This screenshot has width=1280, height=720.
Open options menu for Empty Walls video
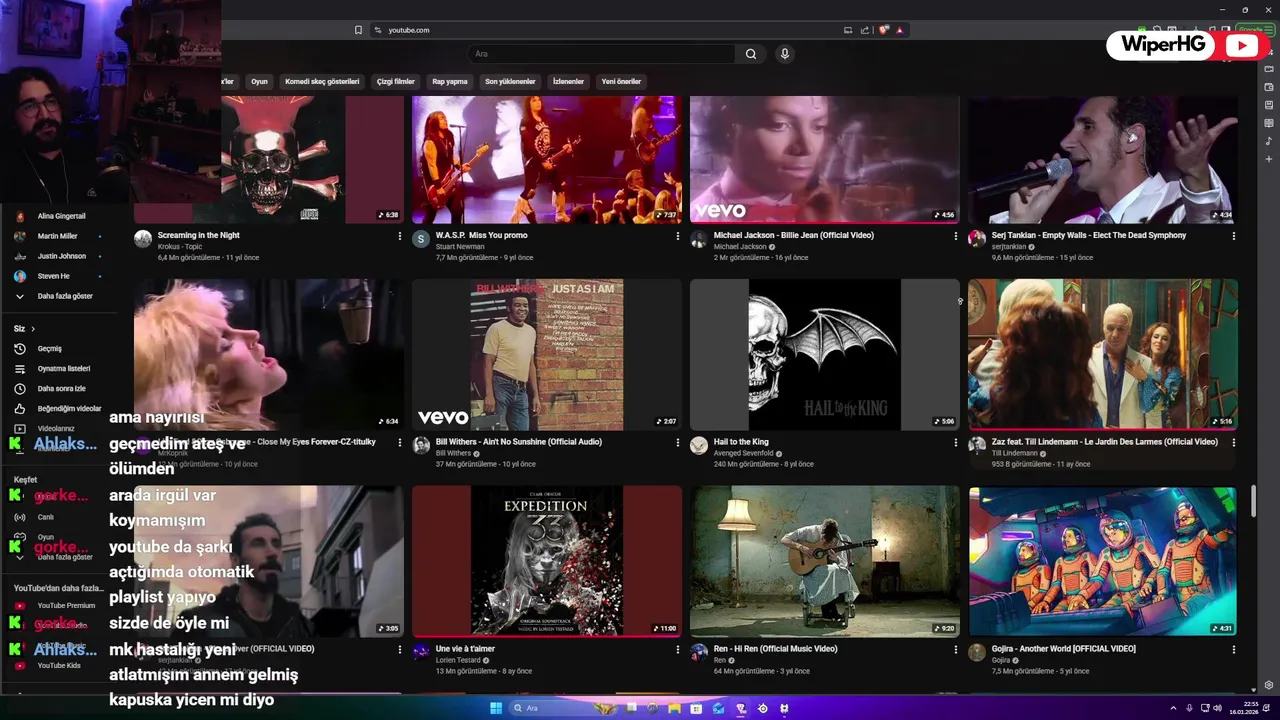click(1233, 237)
